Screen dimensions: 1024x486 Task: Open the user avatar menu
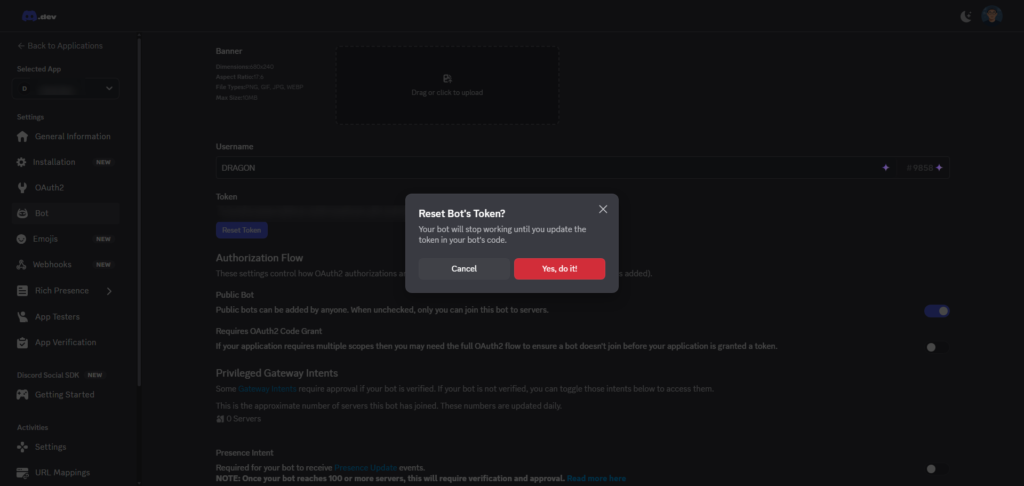pos(991,16)
